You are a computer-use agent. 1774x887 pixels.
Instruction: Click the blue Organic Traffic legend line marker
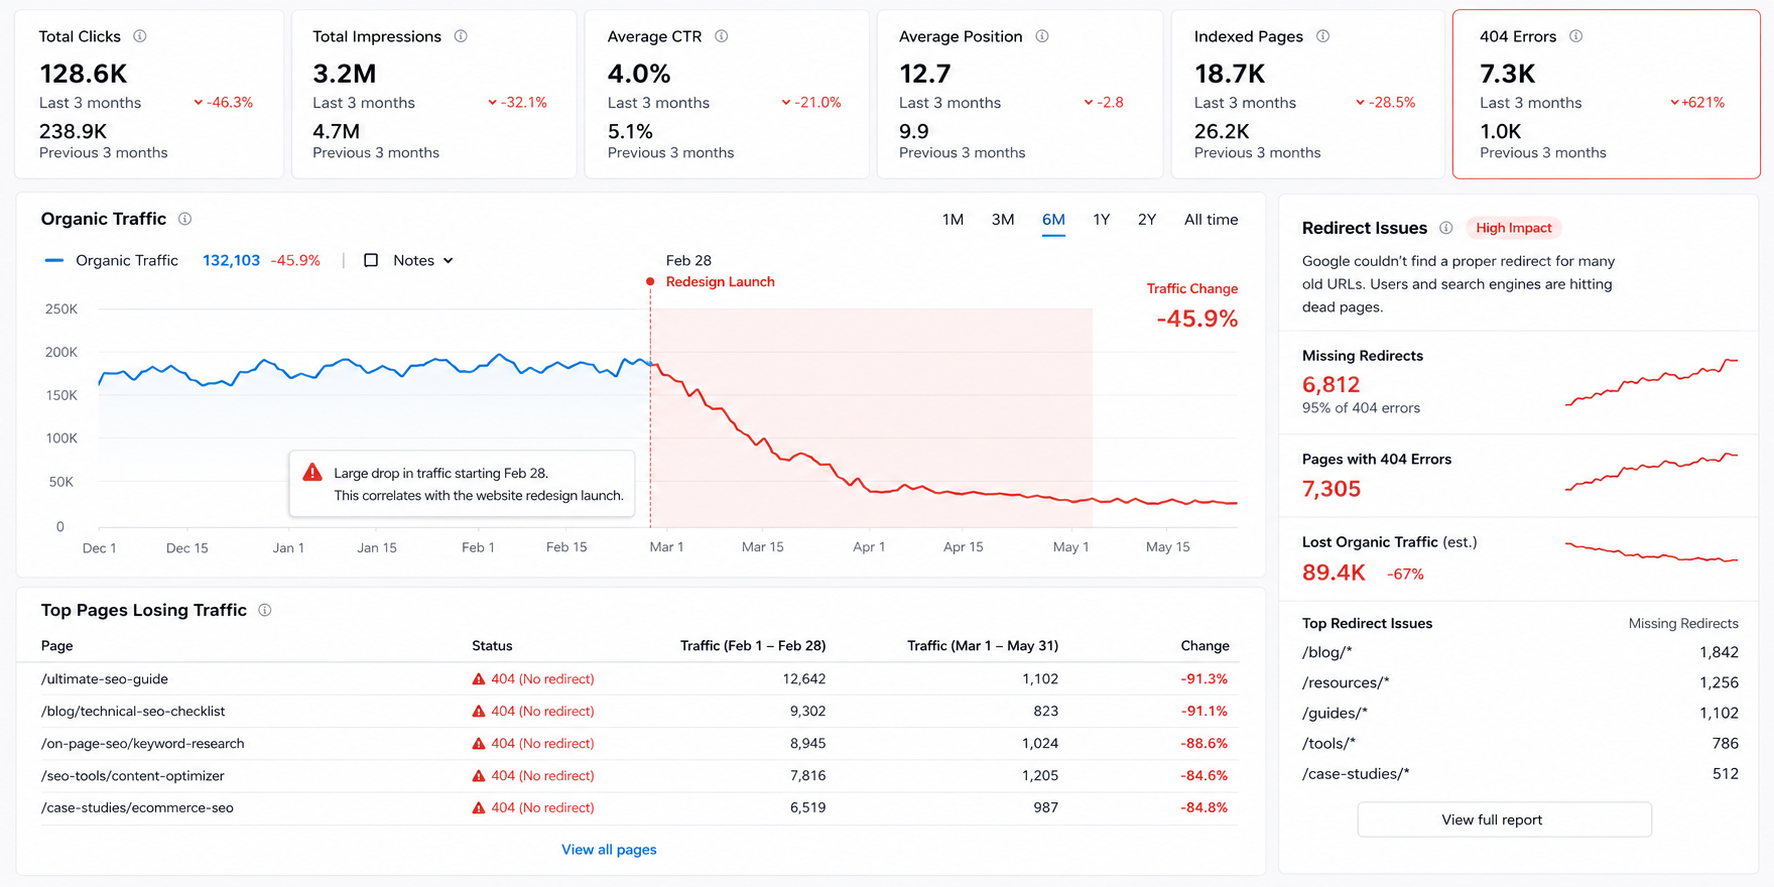55,260
